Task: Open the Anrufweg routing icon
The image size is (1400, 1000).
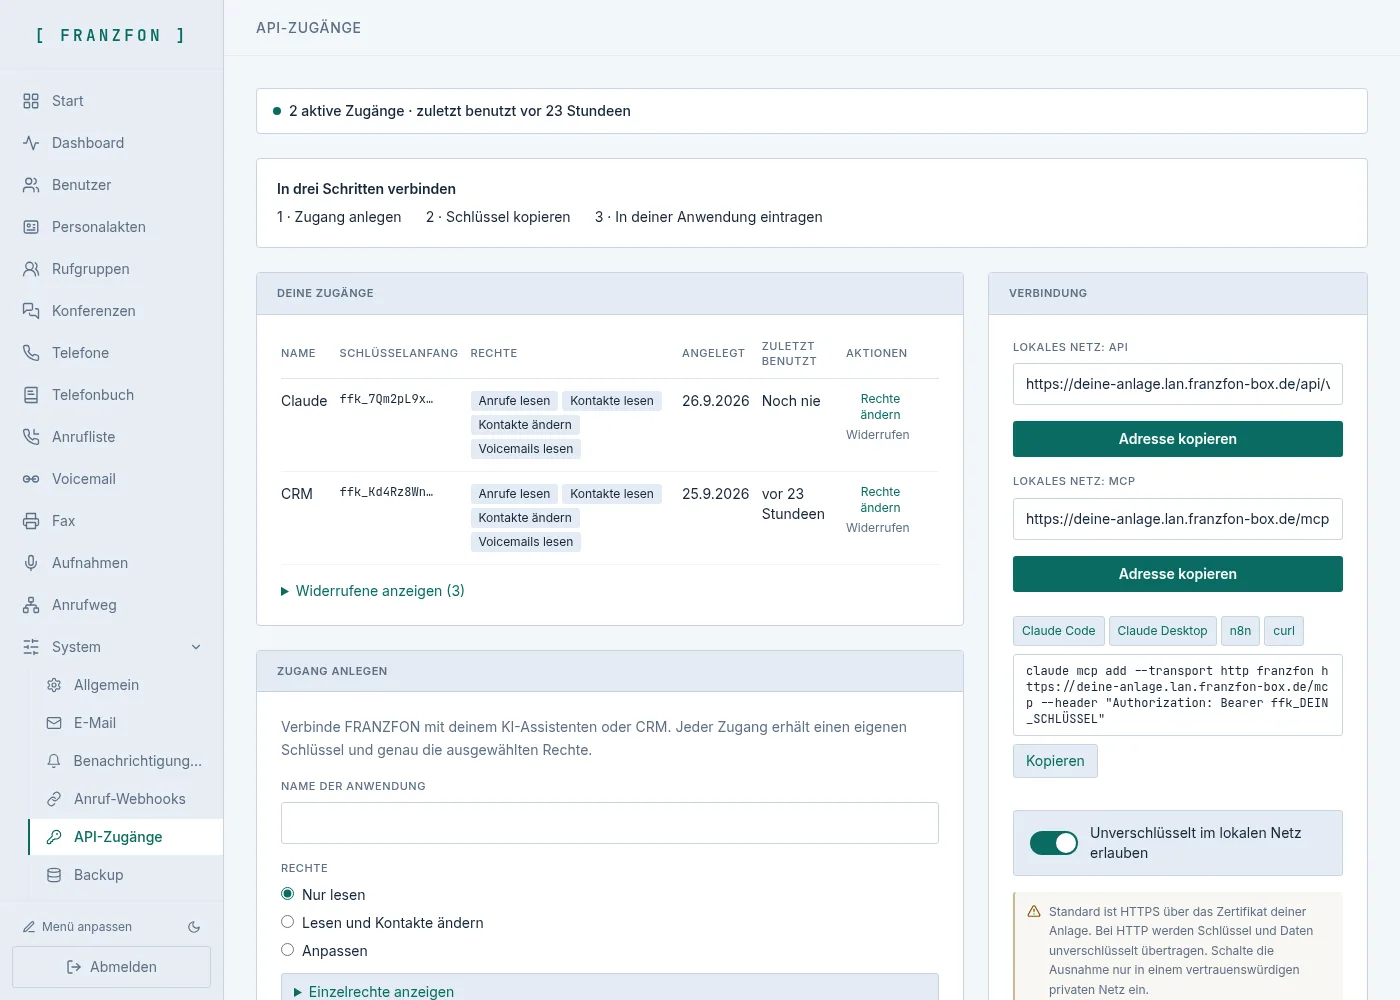Action: (31, 605)
